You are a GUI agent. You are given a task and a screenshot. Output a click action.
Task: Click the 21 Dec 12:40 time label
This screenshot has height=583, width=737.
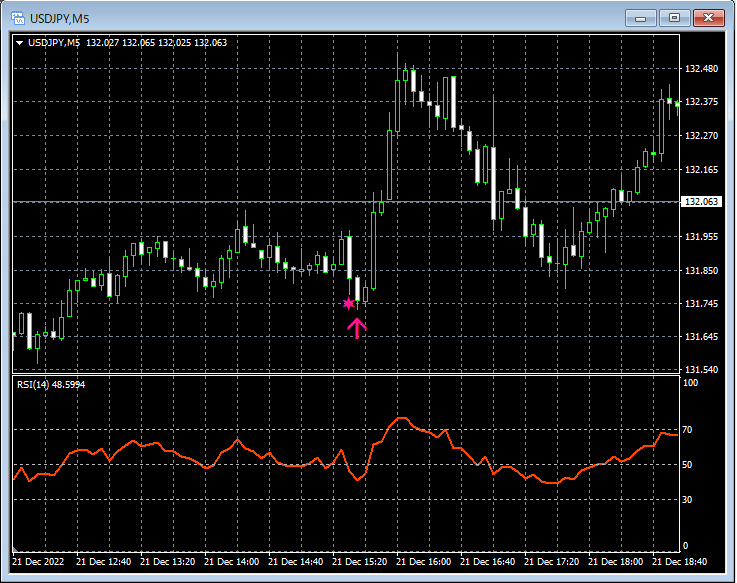click(103, 561)
